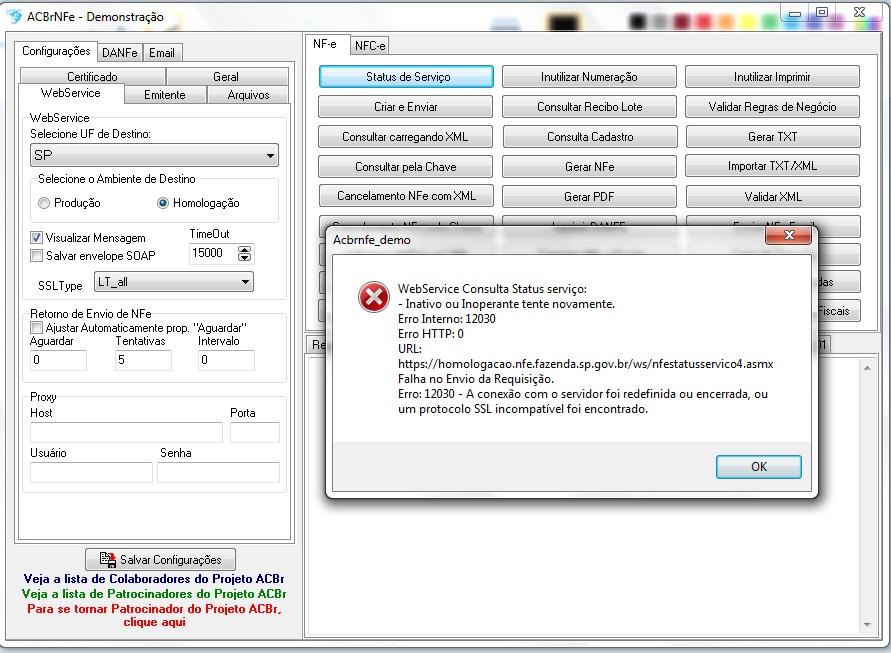Click the Validar XML button
This screenshot has height=653, width=891.
point(772,197)
